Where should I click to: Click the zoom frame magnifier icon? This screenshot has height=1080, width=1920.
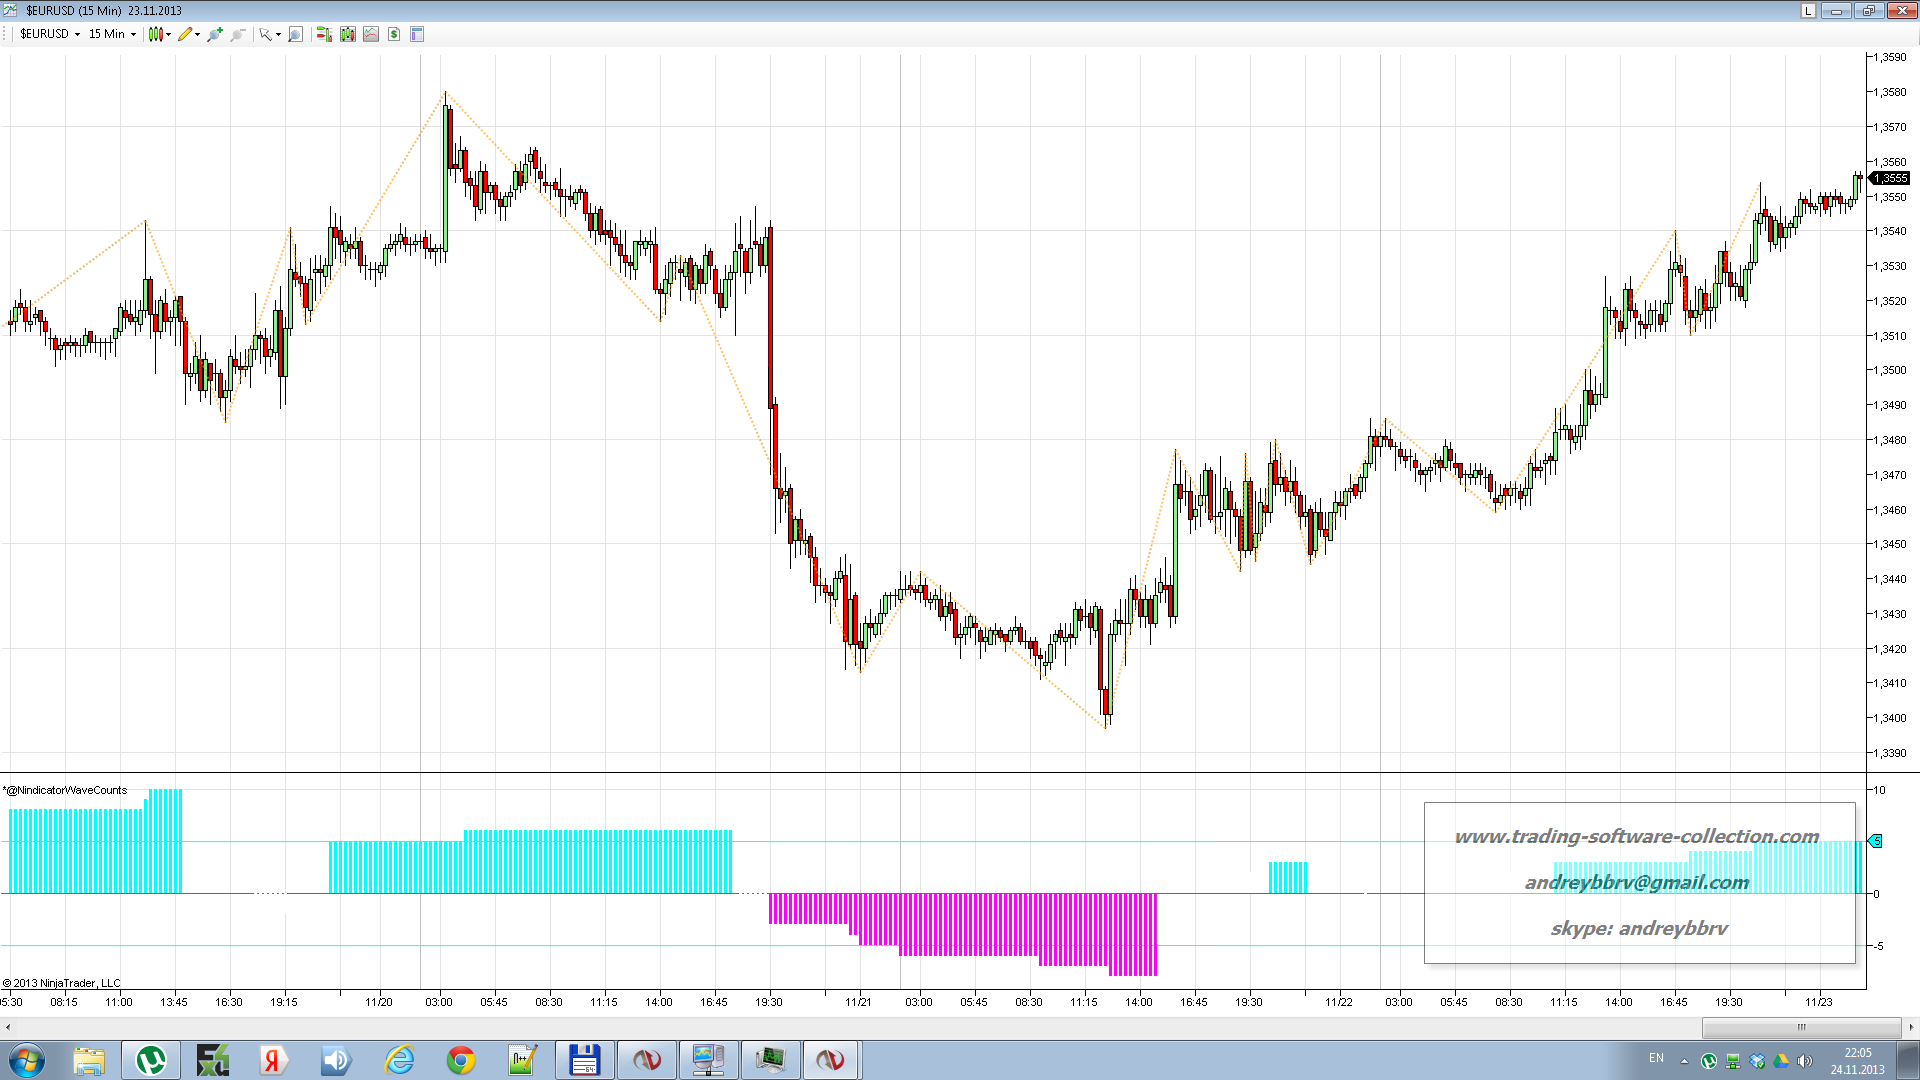[x=295, y=34]
